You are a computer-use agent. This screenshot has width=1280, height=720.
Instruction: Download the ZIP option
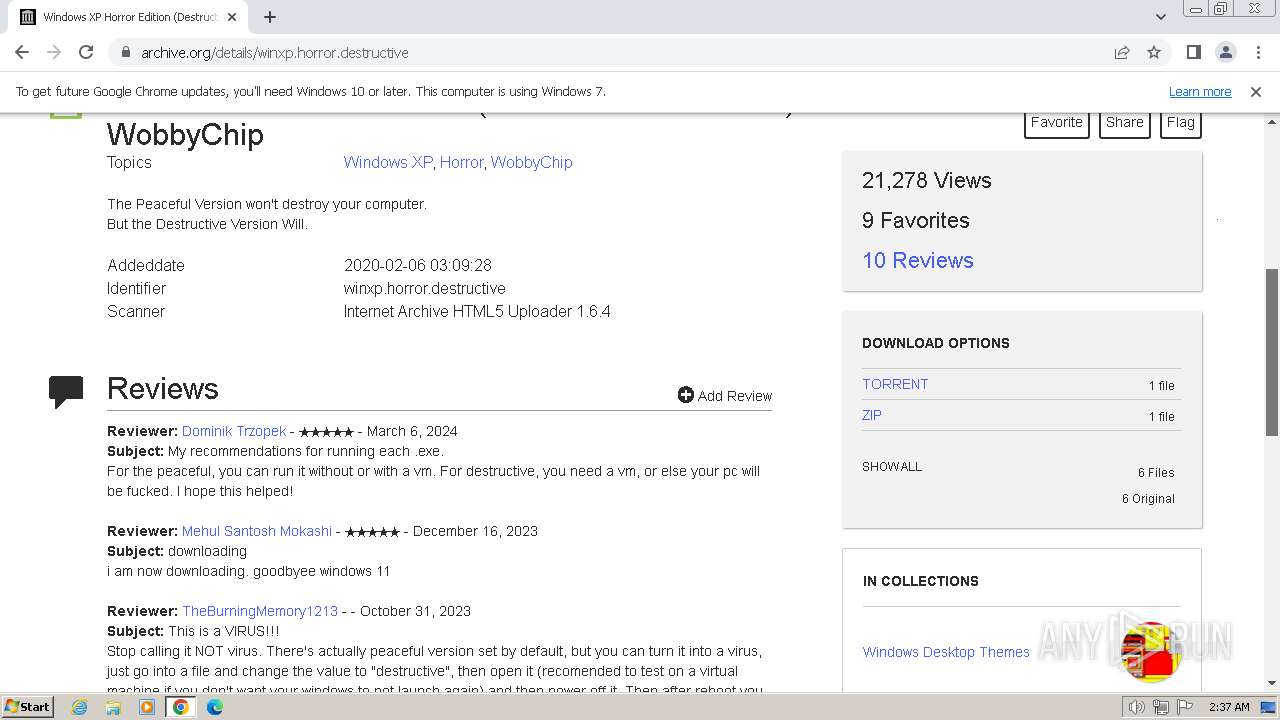[x=872, y=415]
